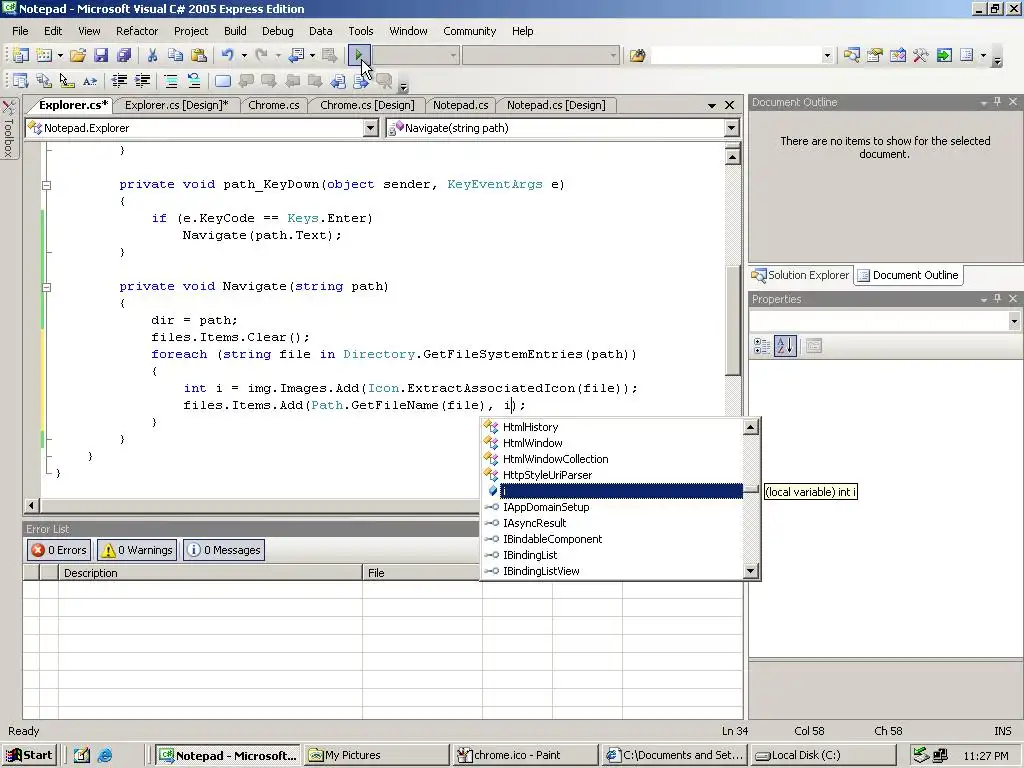Switch to the Solution Explorer tab
Viewport: 1024px width, 768px height.
(801, 275)
